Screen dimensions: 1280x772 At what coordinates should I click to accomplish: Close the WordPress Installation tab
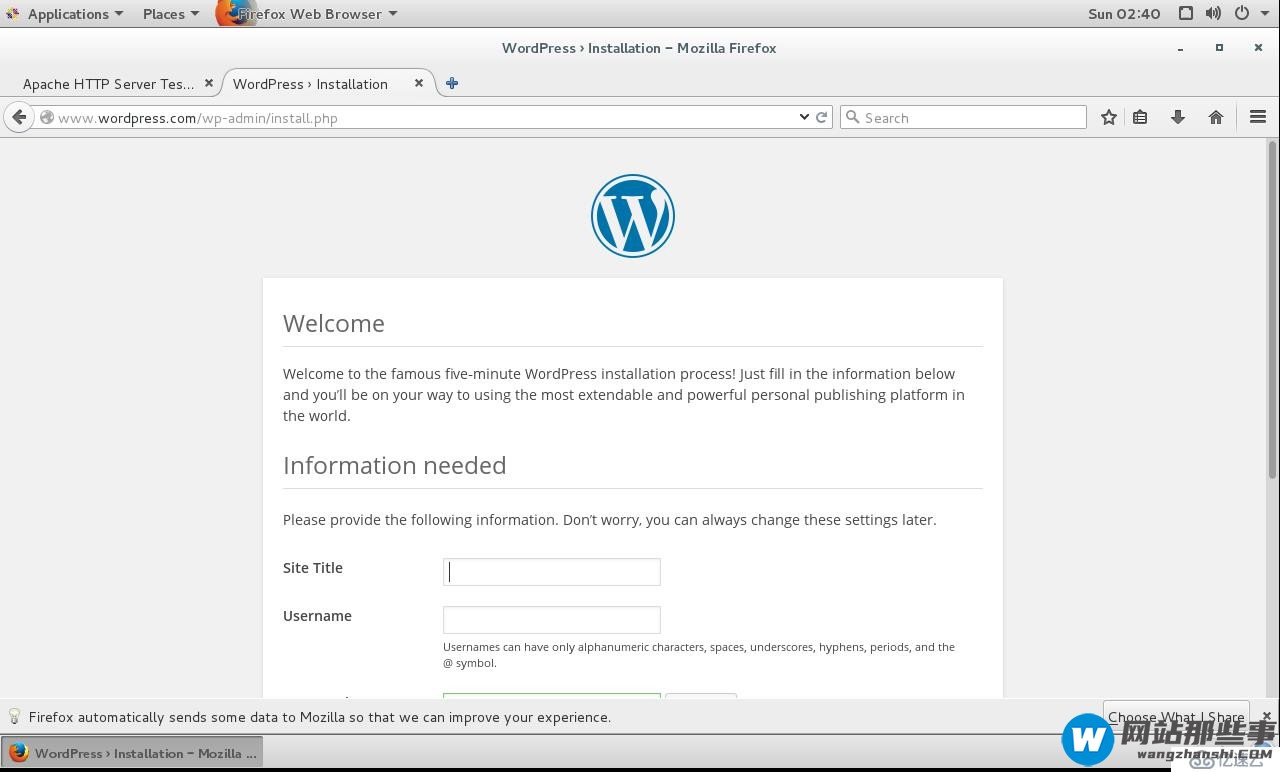pos(419,83)
